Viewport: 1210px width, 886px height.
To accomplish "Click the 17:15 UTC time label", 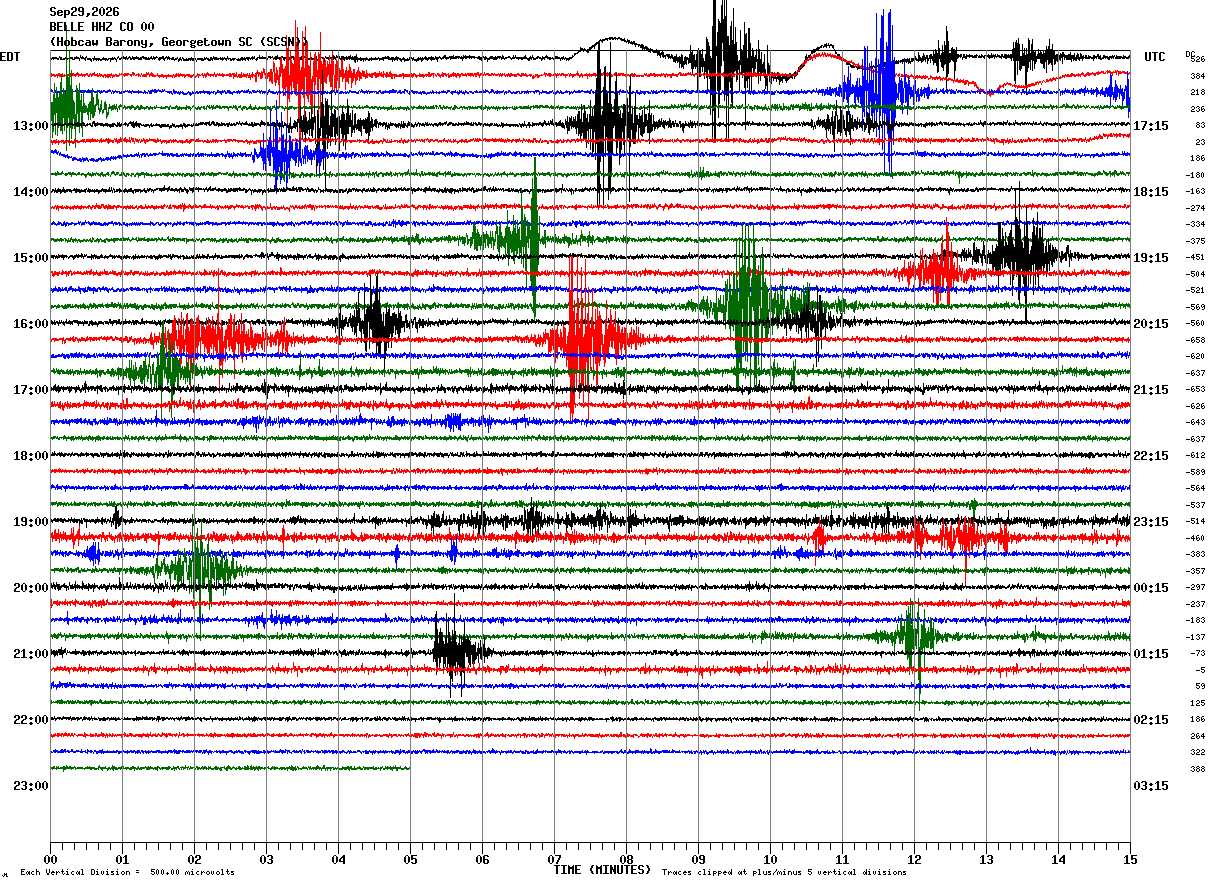I will (x=1151, y=126).
